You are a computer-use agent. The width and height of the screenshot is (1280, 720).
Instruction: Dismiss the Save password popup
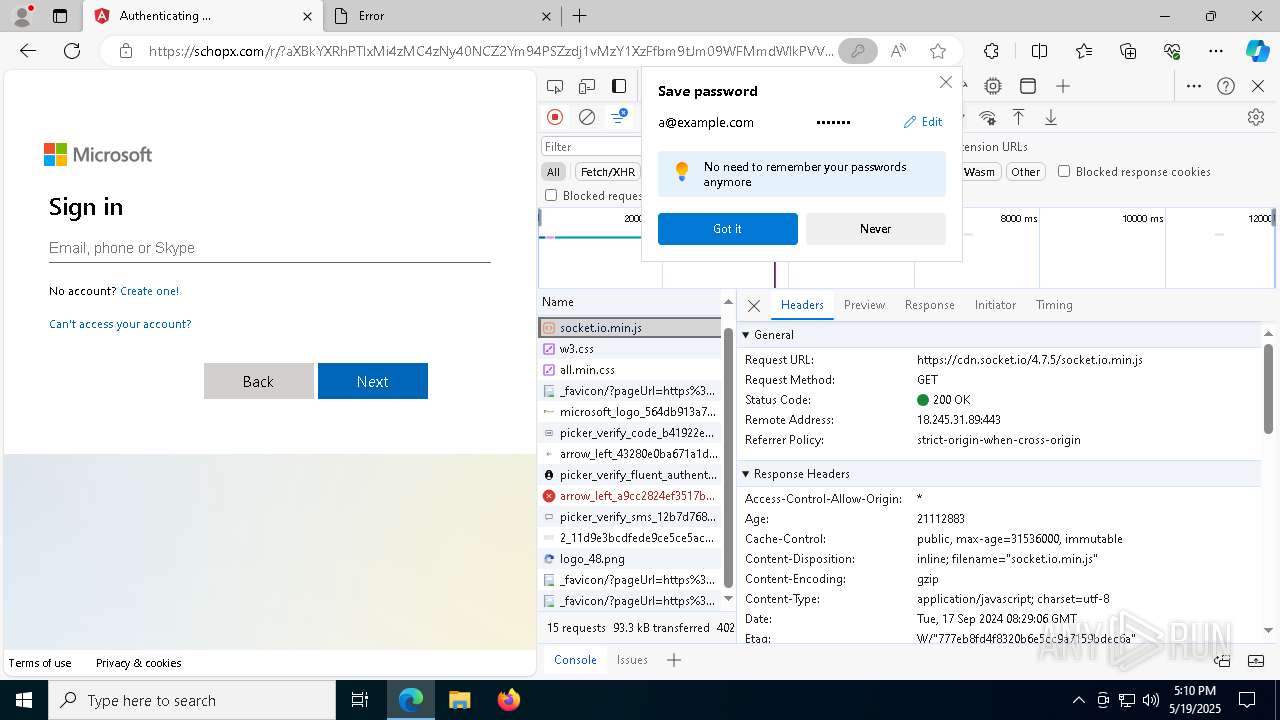pos(946,82)
